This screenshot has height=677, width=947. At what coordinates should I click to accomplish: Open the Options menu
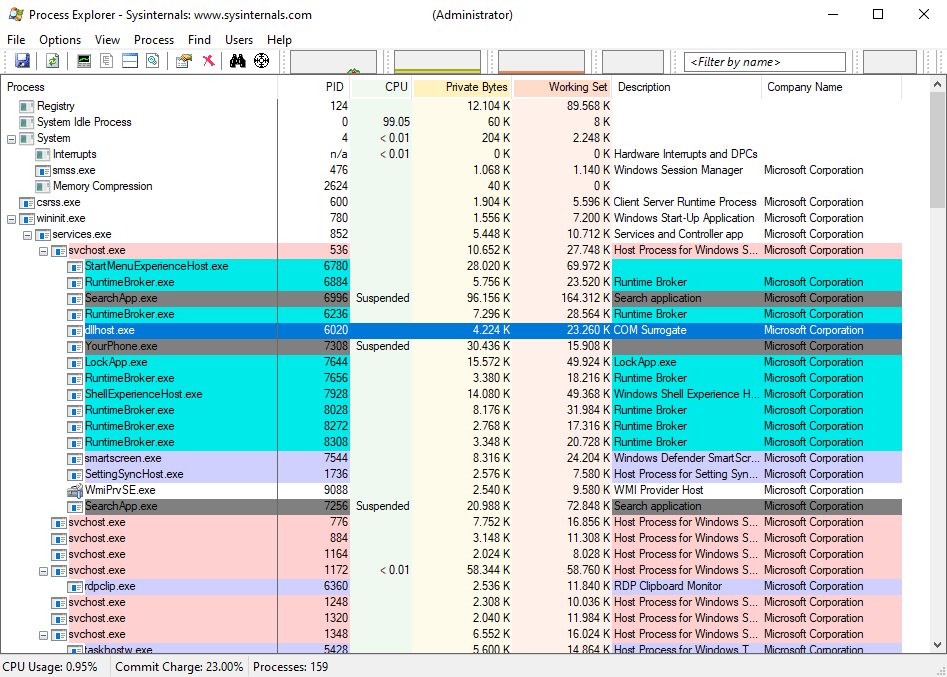[60, 40]
